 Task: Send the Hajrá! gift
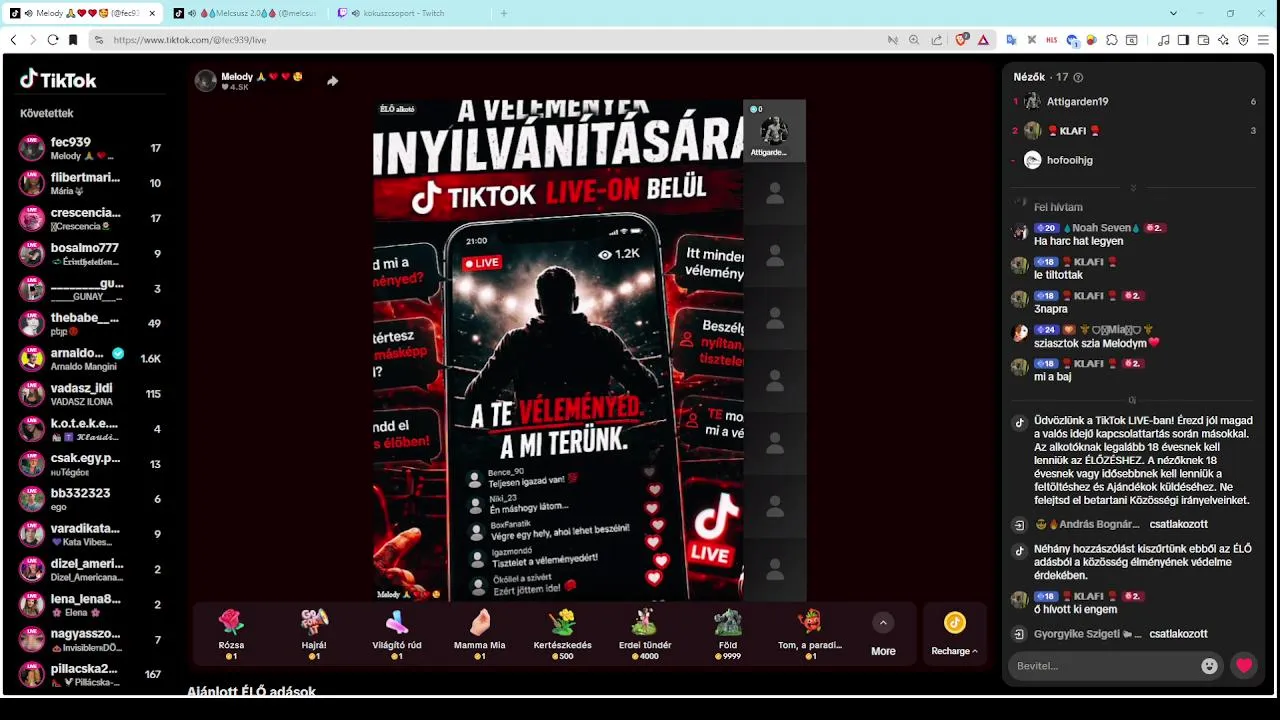point(314,634)
